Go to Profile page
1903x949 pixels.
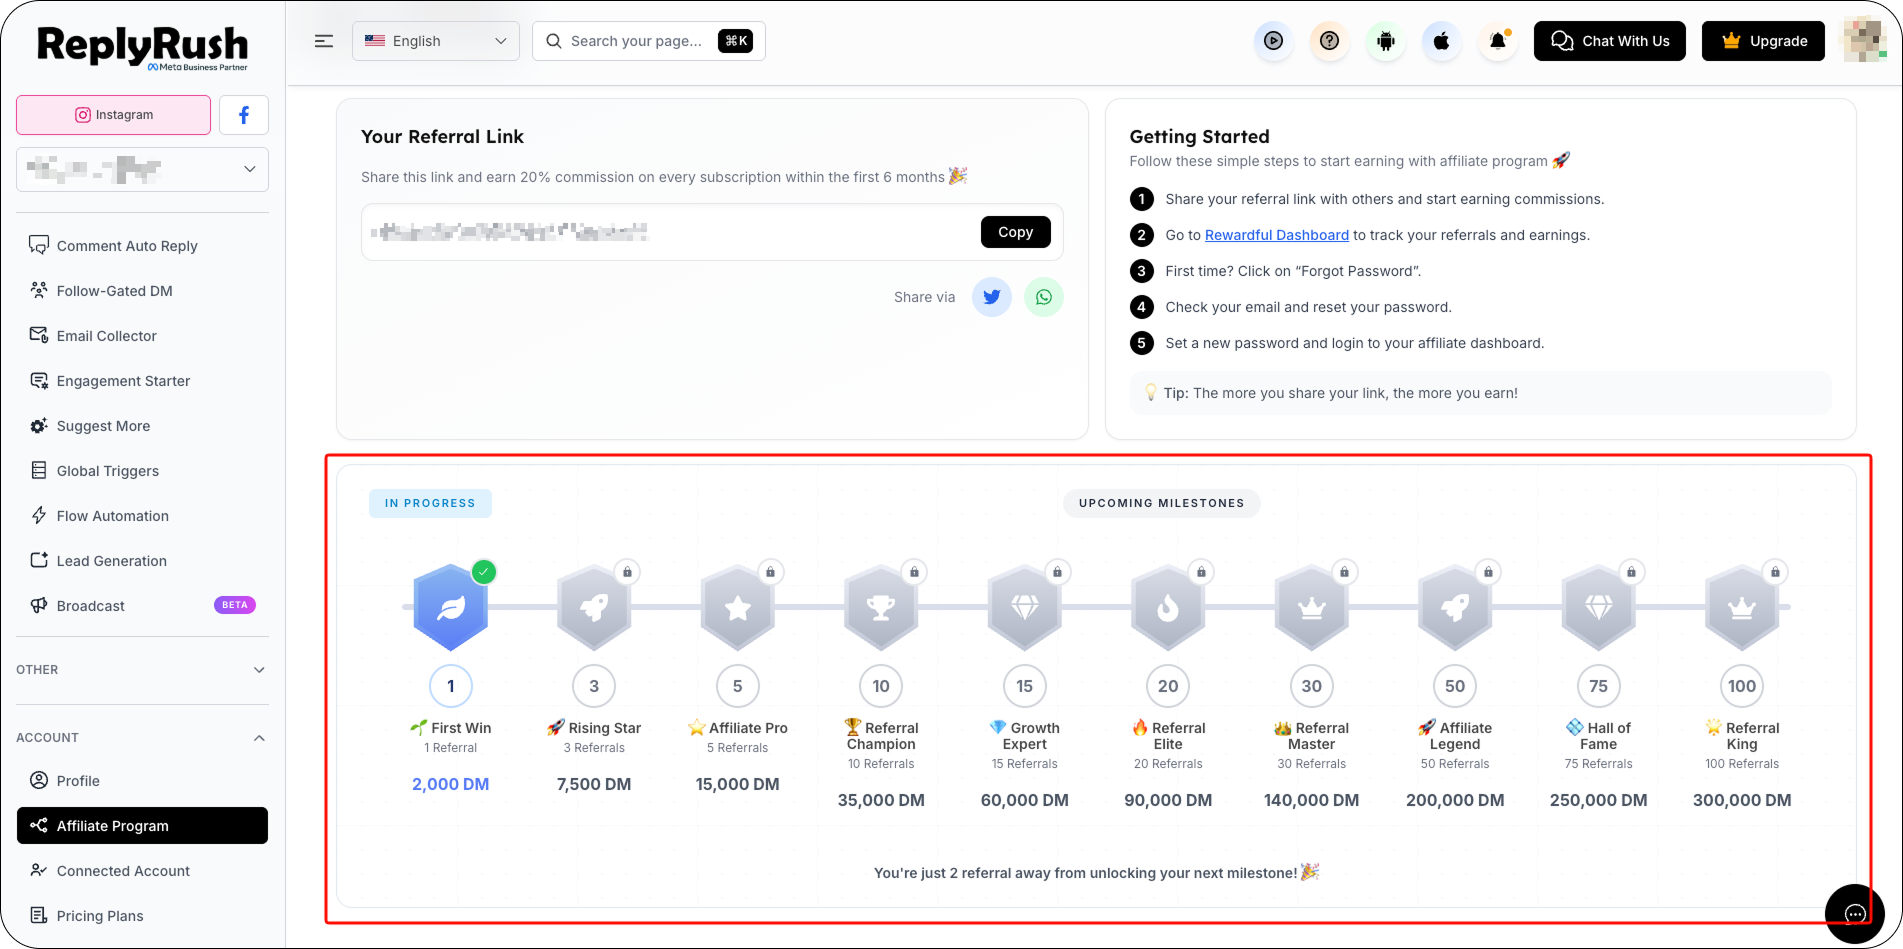[x=142, y=781]
